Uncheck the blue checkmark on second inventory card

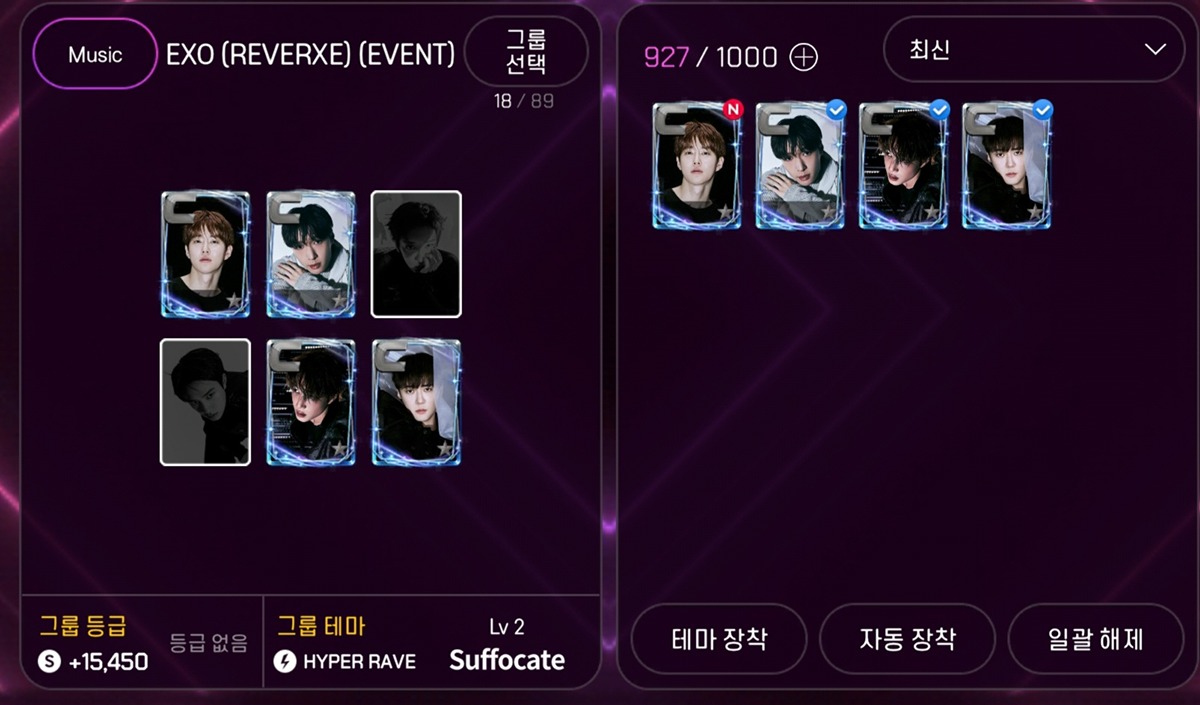tap(836, 110)
